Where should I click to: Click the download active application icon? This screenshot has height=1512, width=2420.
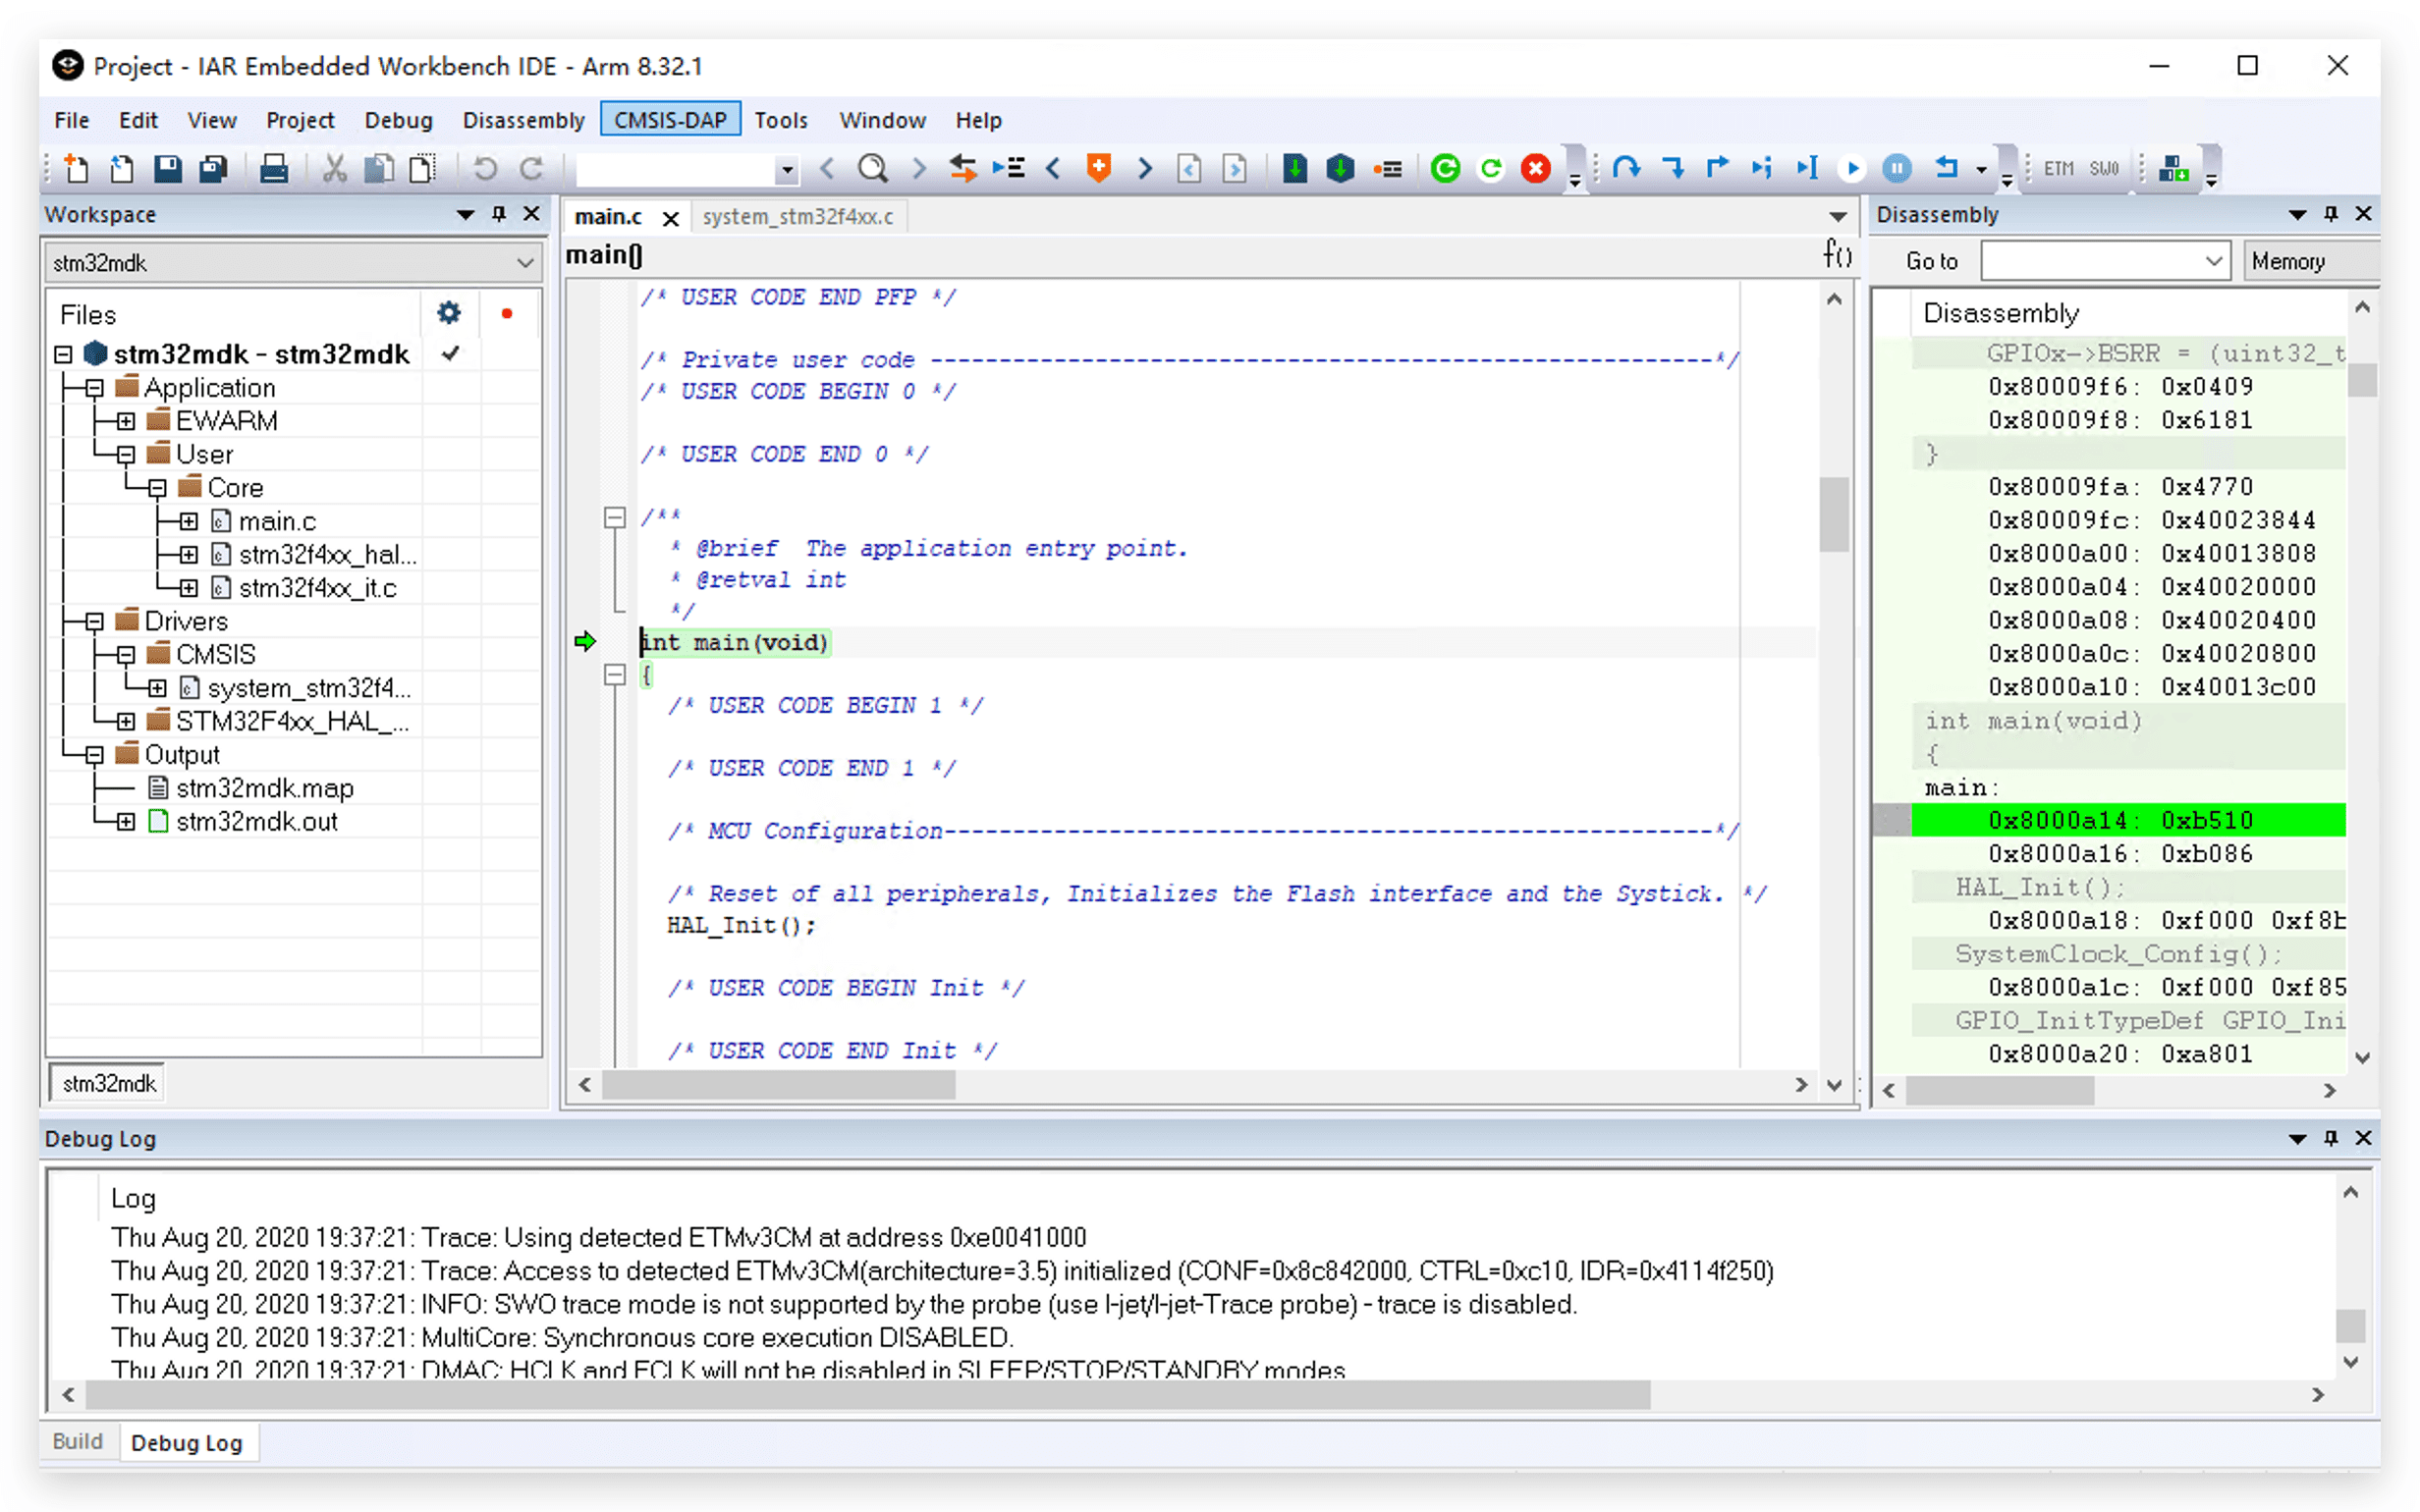(2173, 168)
